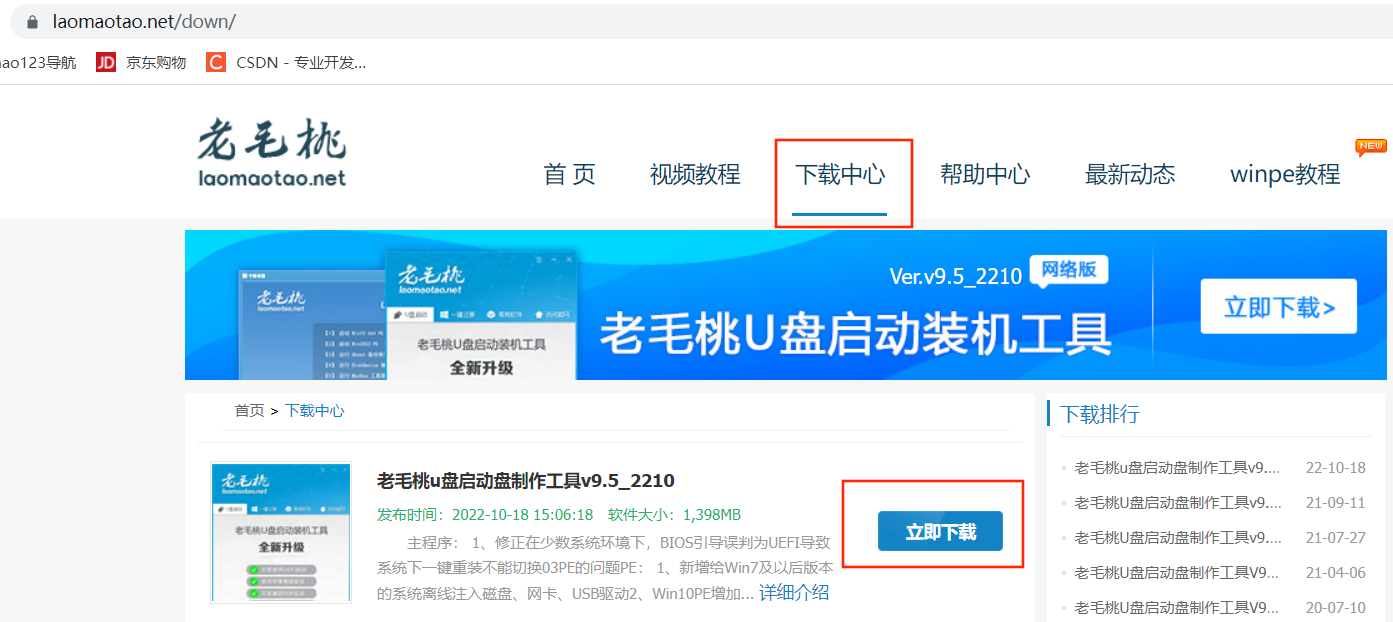Viewport: 1393px width, 622px height.
Task: Select 下载中心 in the navigation menu
Action: pyautogui.click(x=840, y=174)
